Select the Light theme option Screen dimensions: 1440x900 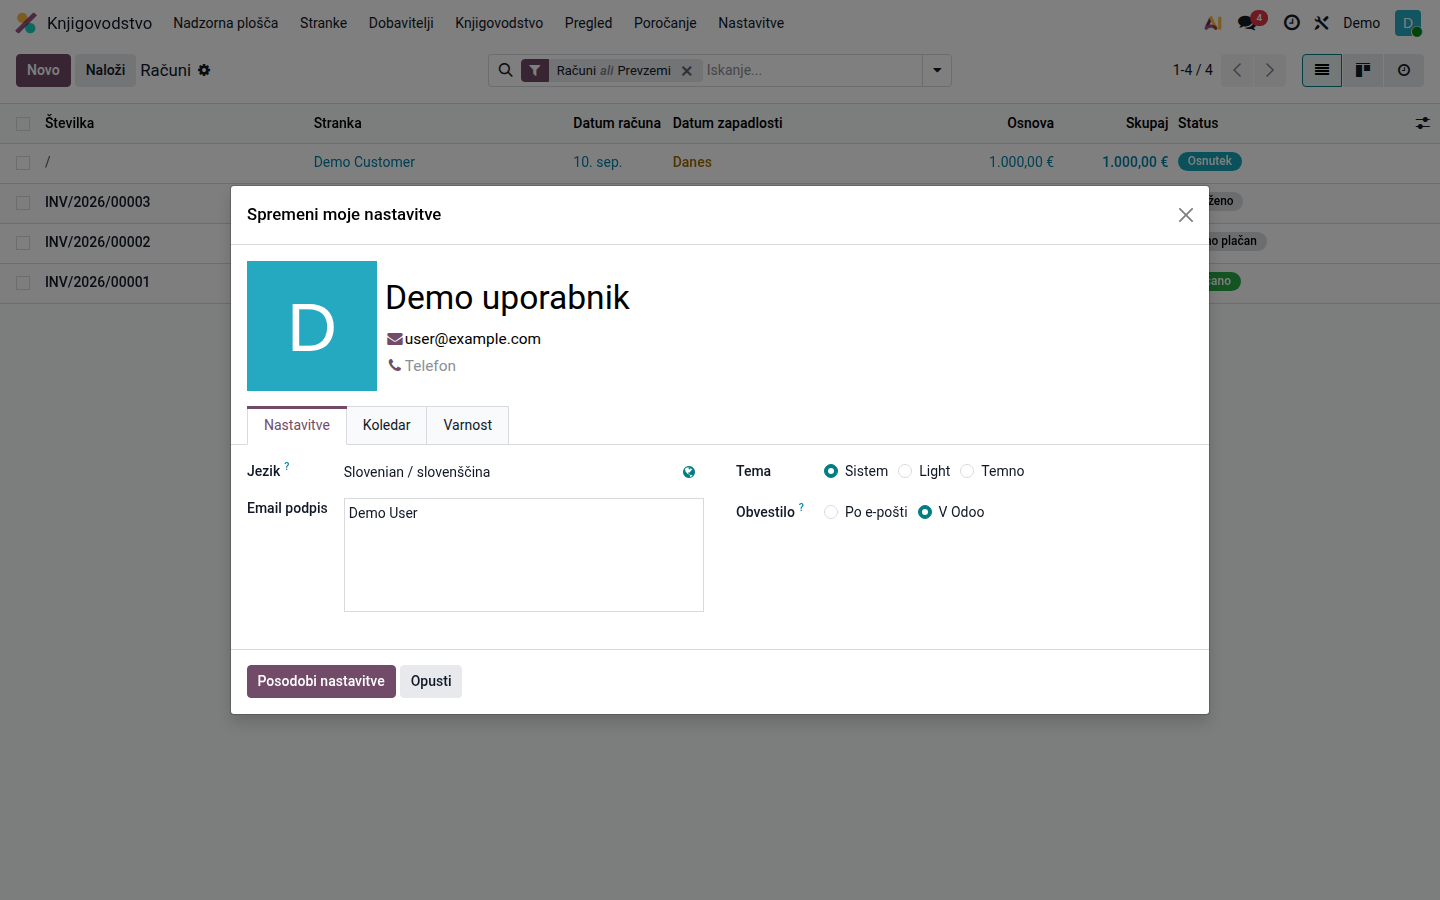905,471
